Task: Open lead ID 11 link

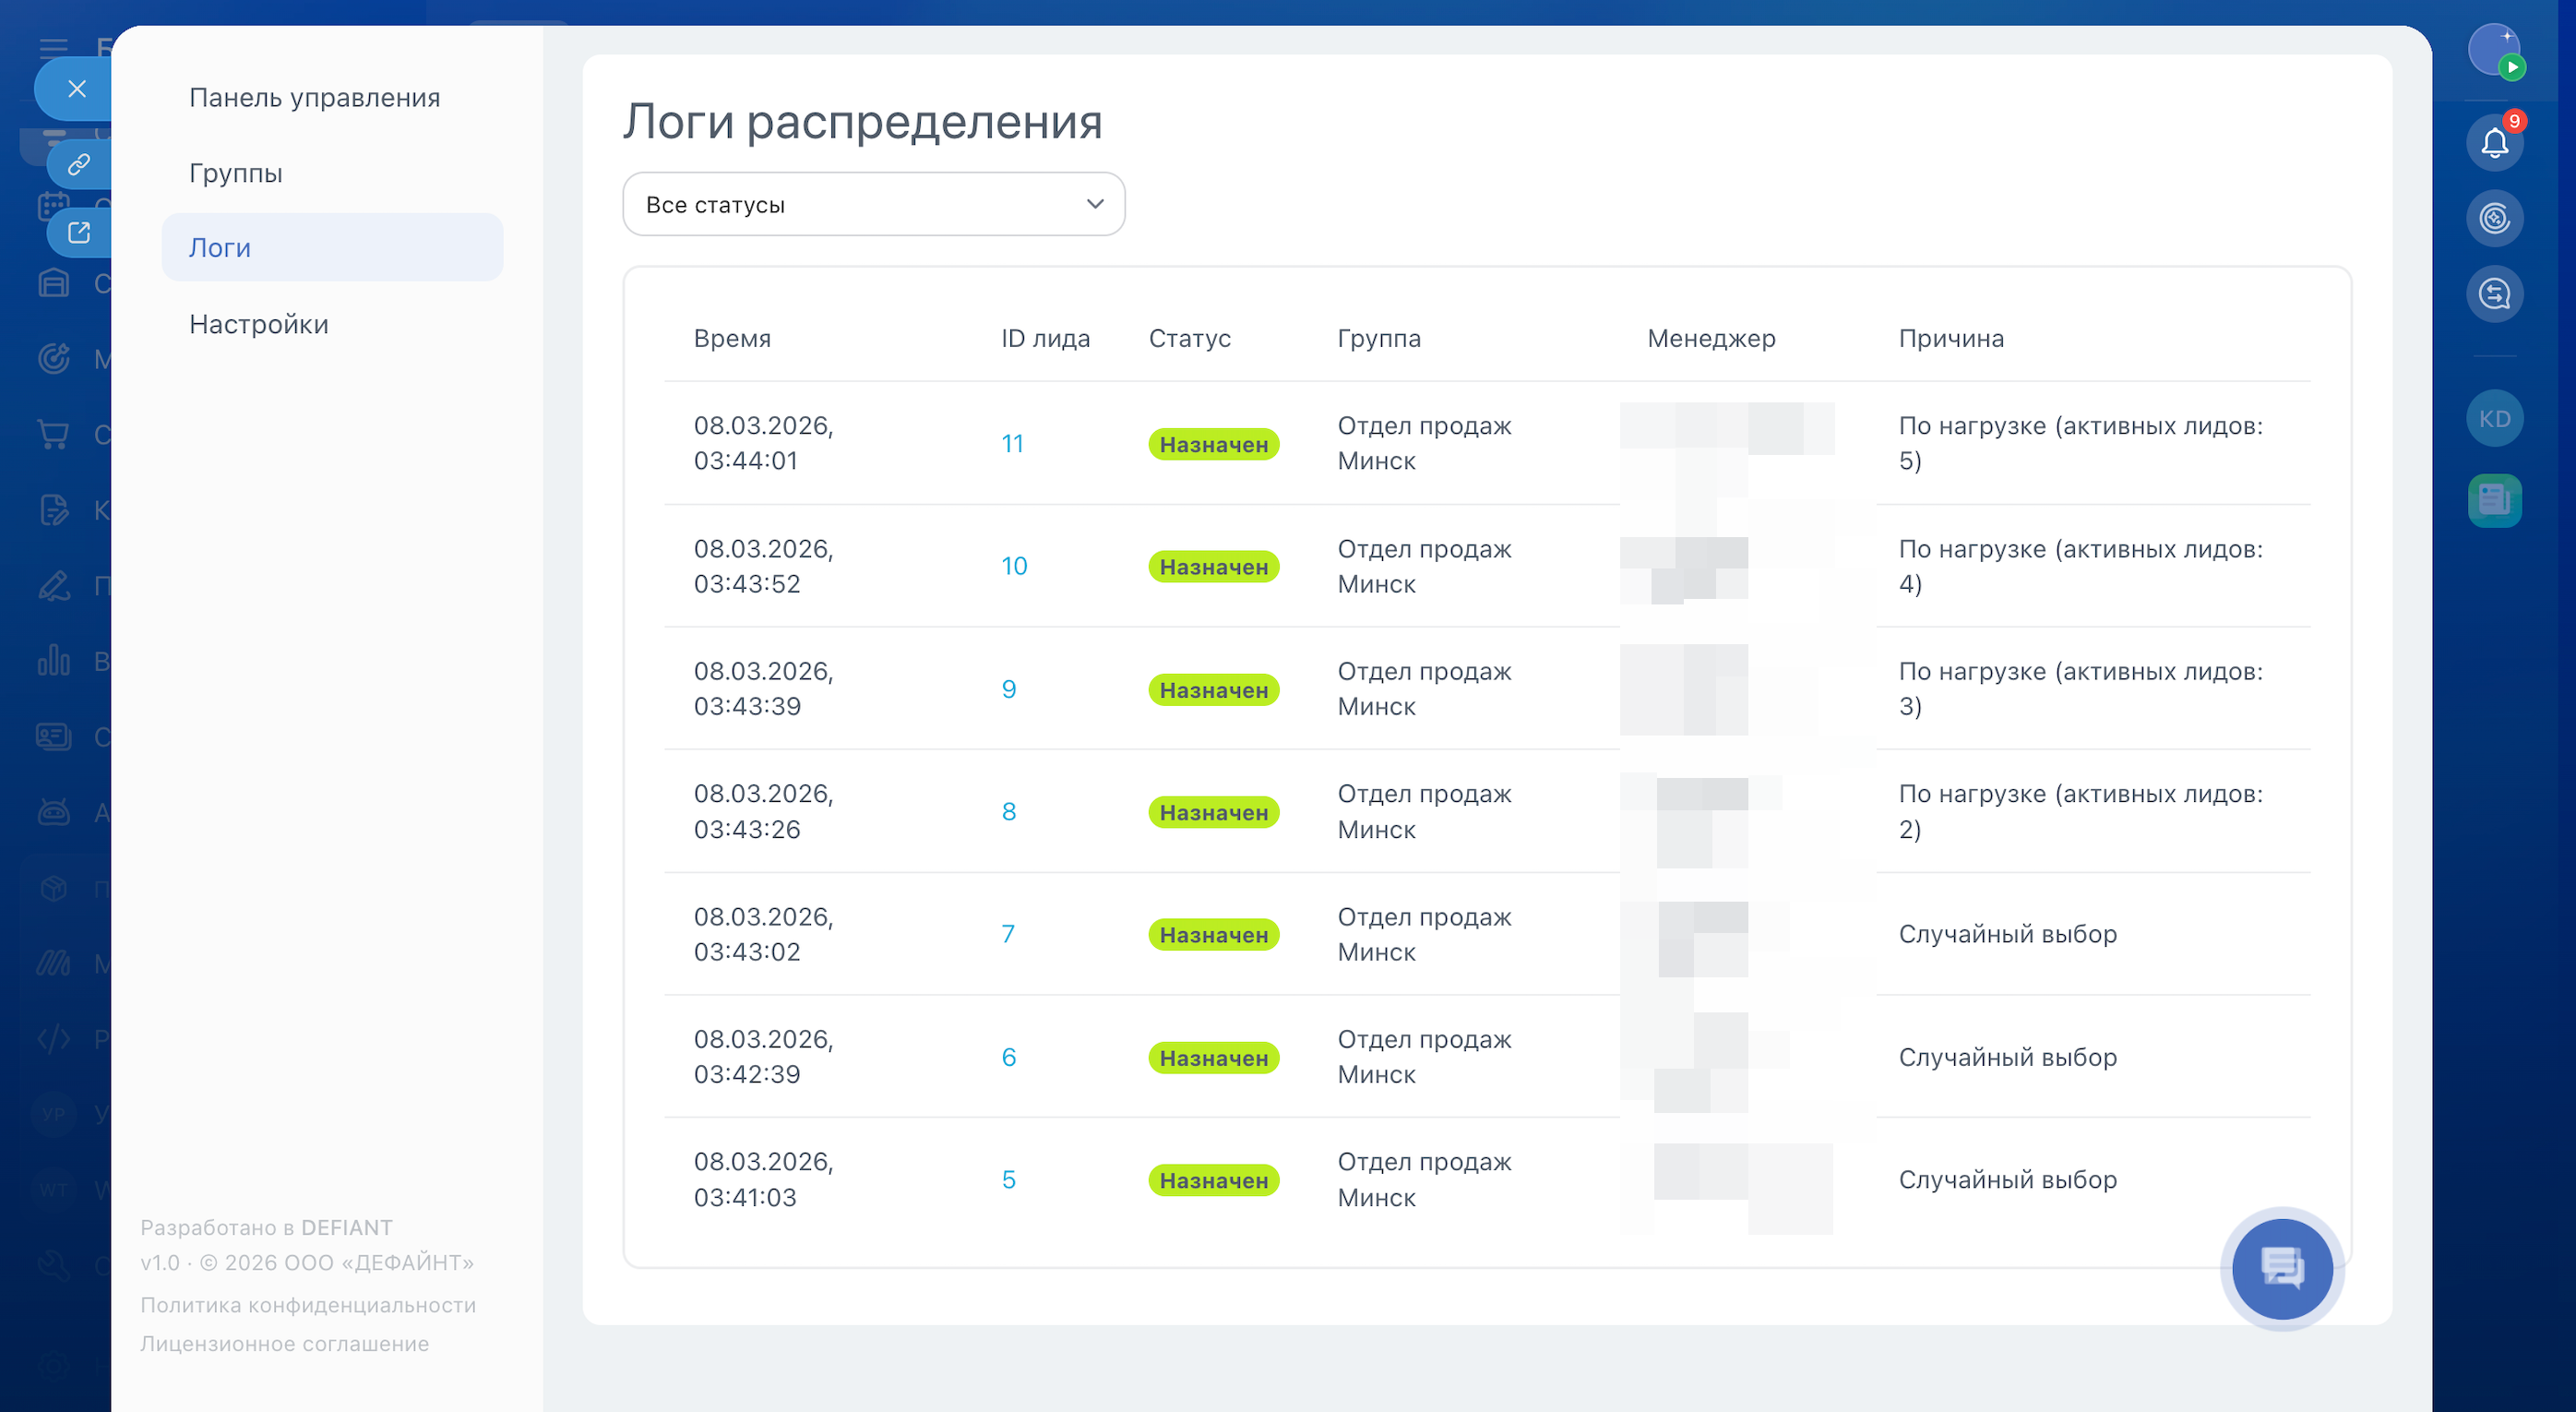Action: (1012, 443)
